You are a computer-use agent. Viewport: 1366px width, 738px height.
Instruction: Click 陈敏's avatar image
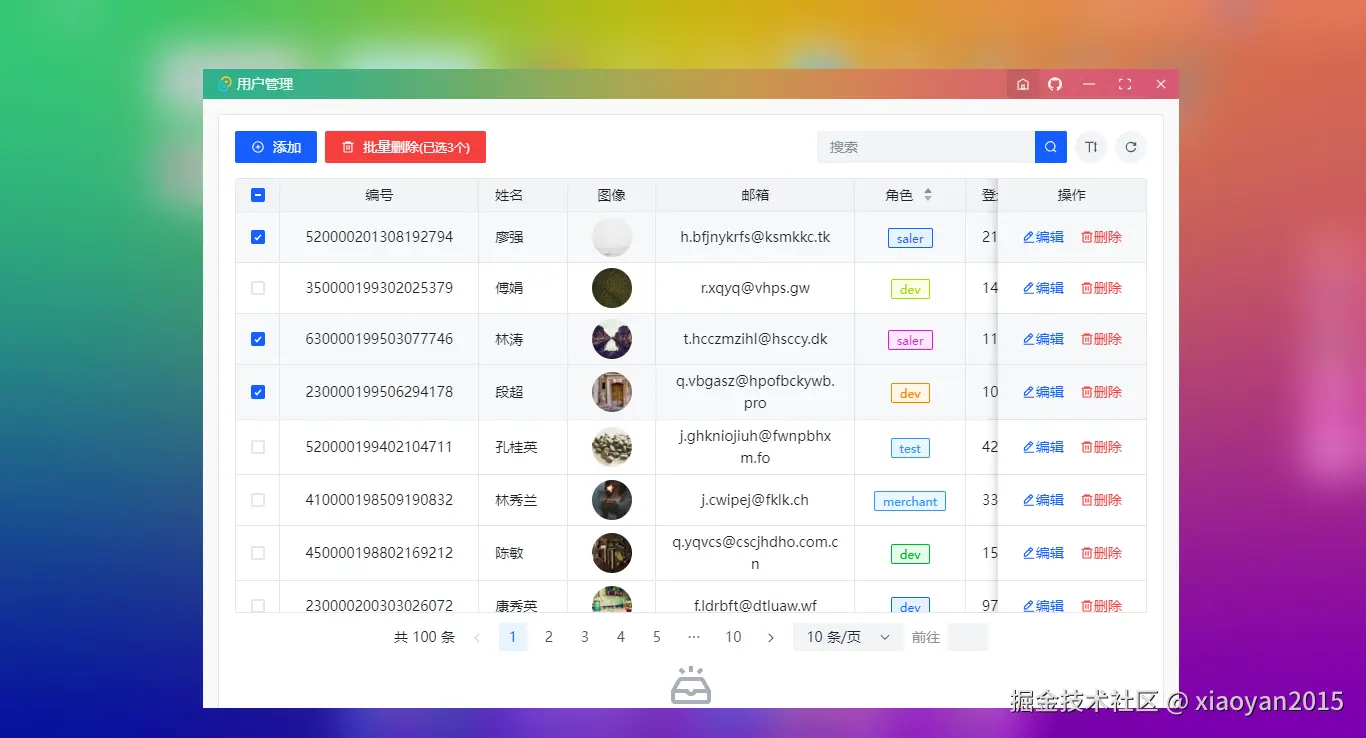(612, 553)
